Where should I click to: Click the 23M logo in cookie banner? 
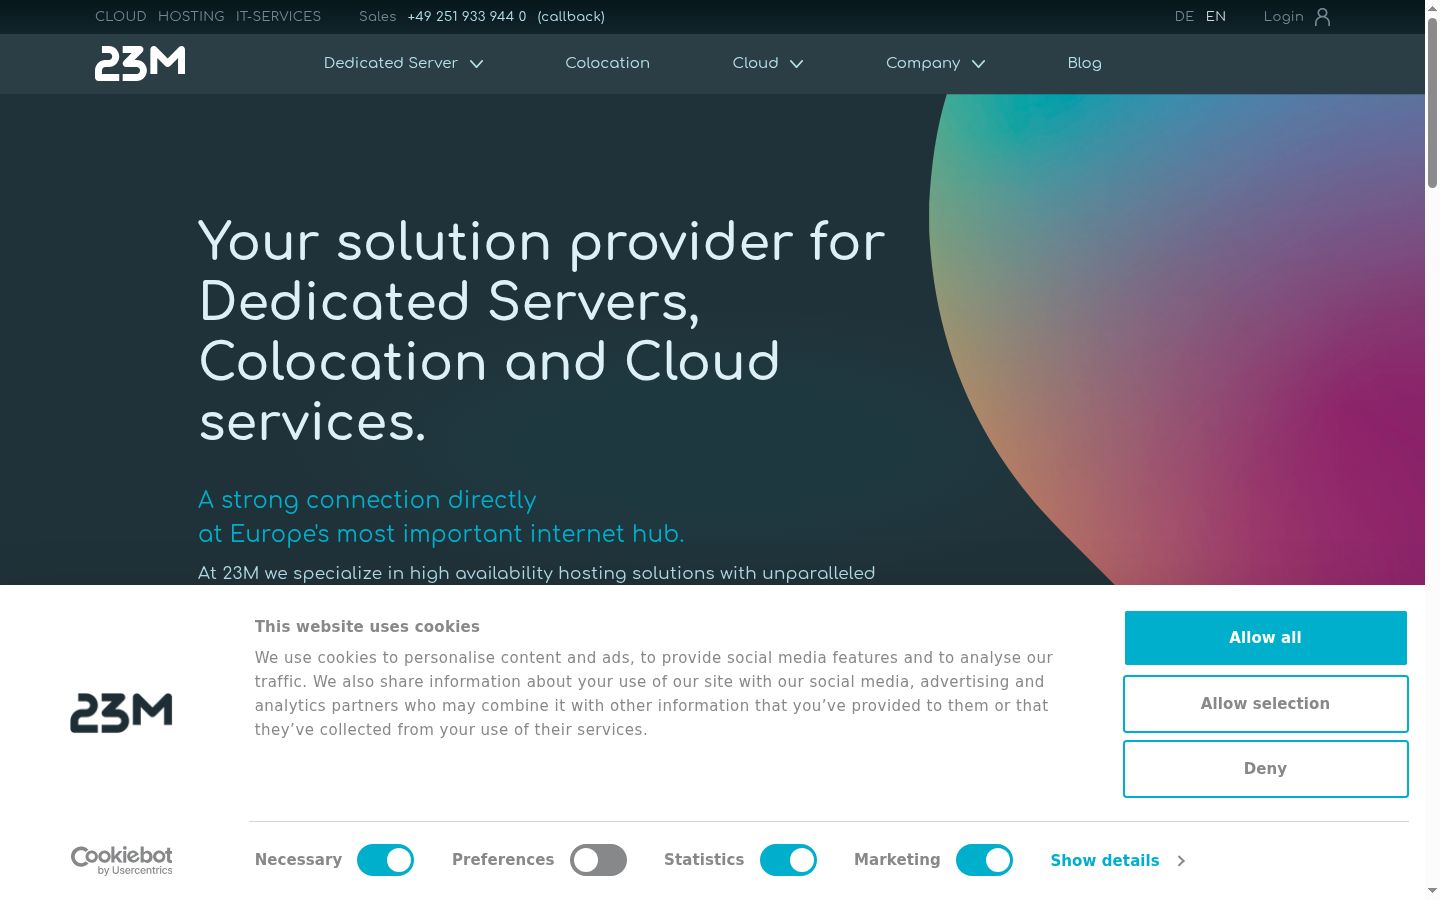pos(121,713)
